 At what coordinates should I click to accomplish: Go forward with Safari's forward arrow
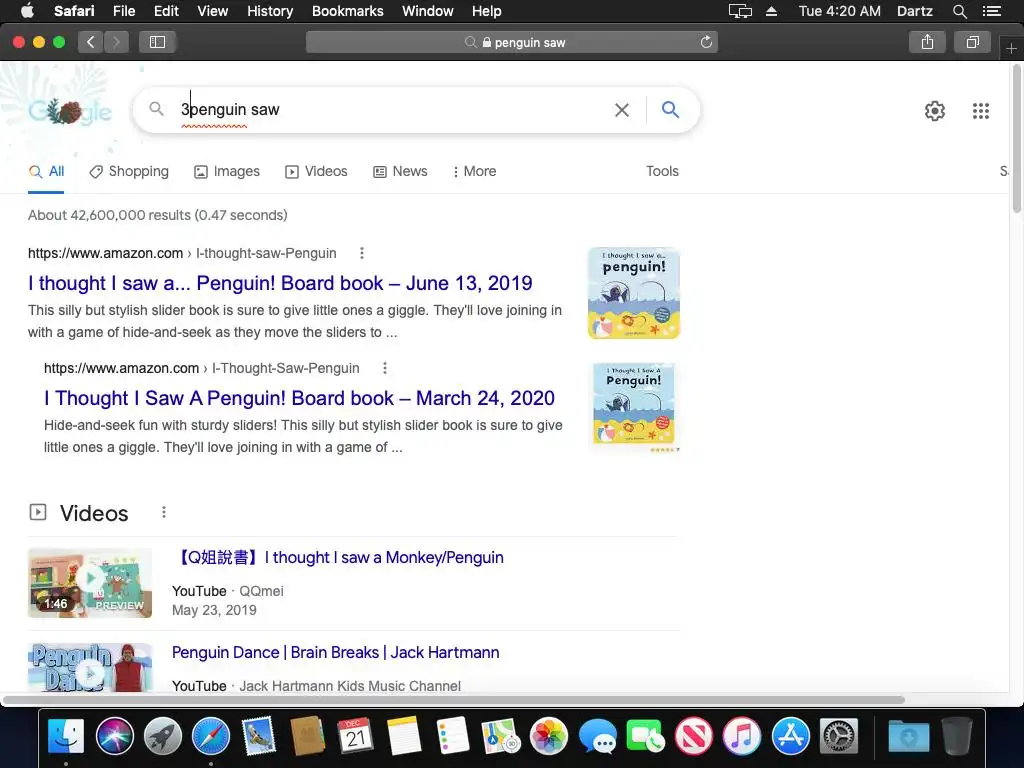point(116,42)
